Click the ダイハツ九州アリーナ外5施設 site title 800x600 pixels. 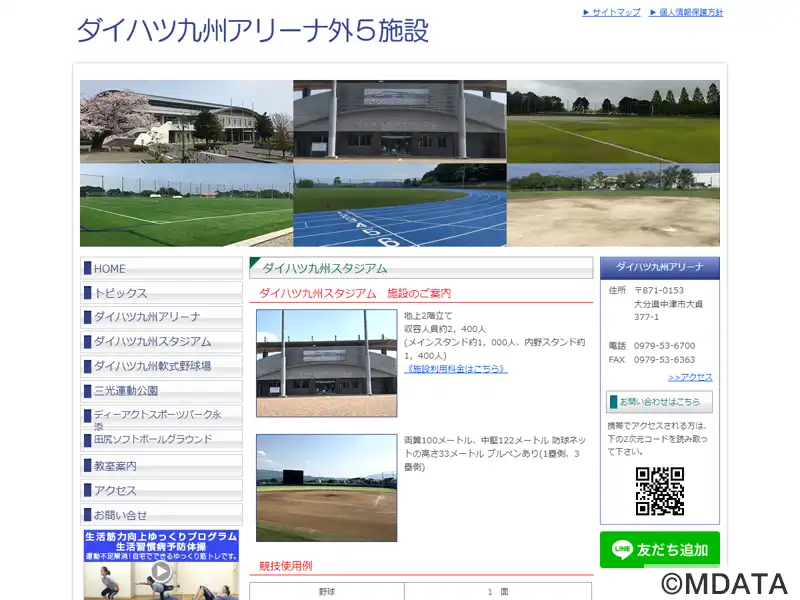tap(253, 31)
